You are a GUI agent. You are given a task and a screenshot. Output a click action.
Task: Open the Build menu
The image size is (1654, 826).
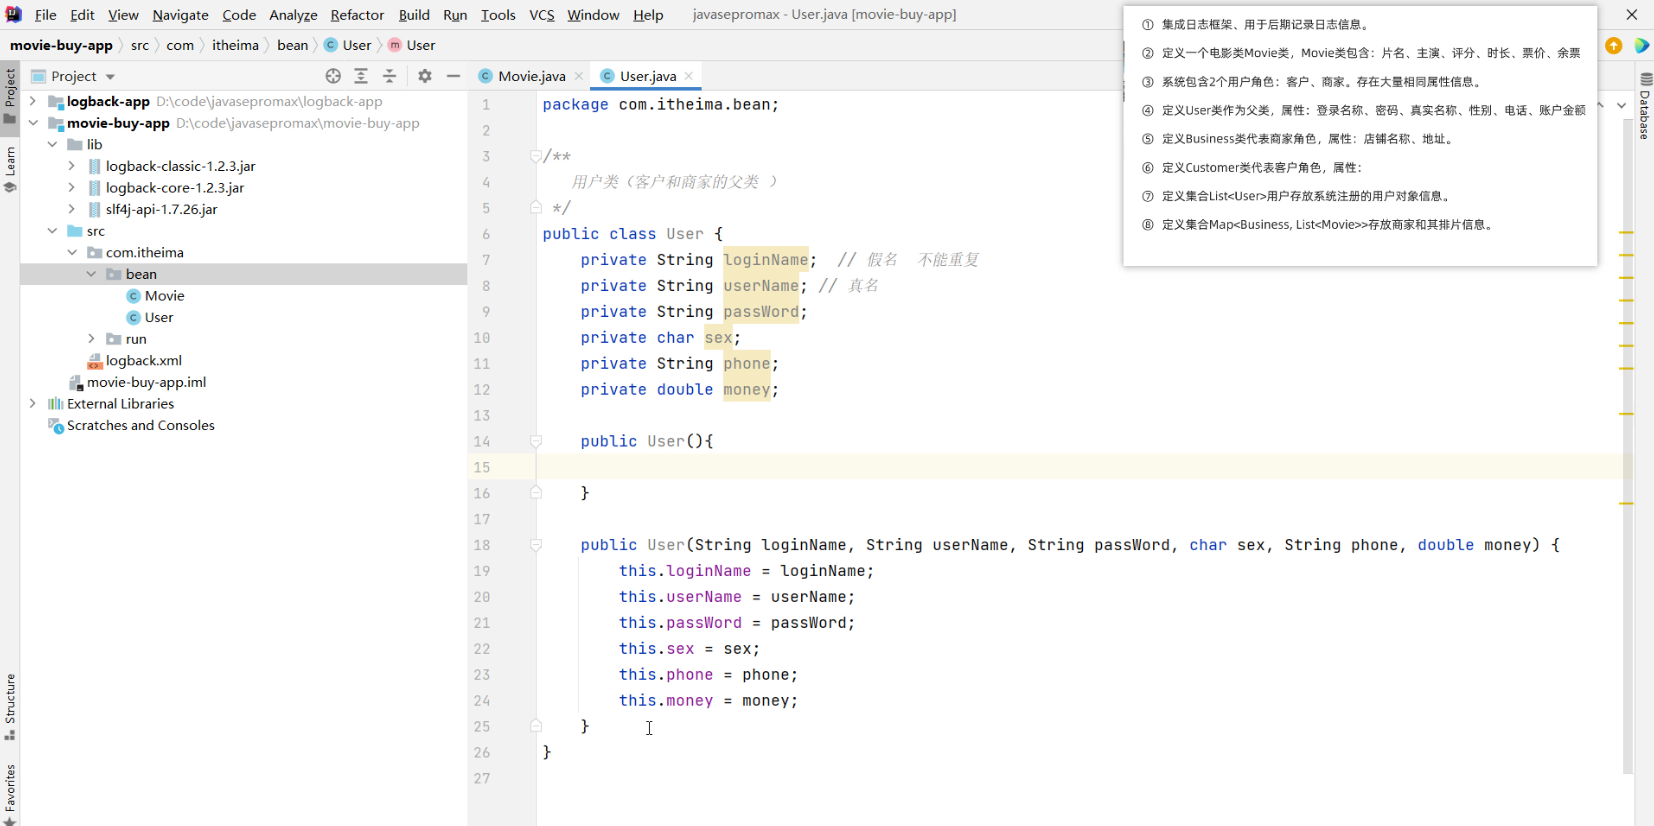tap(414, 15)
